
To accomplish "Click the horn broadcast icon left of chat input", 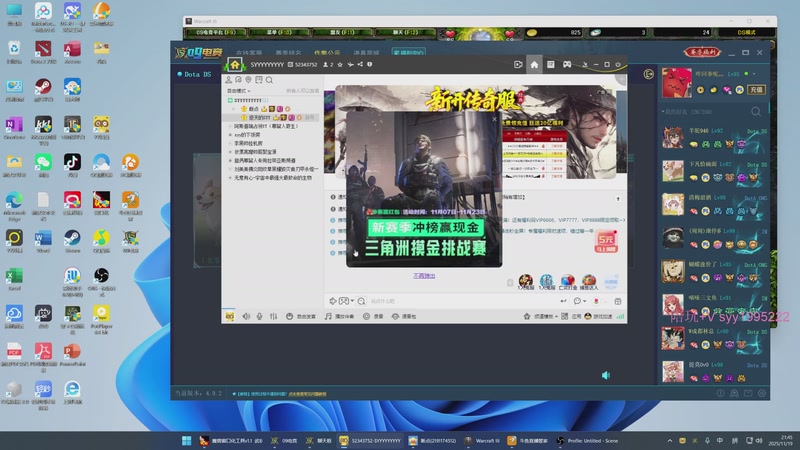I will pyautogui.click(x=333, y=302).
